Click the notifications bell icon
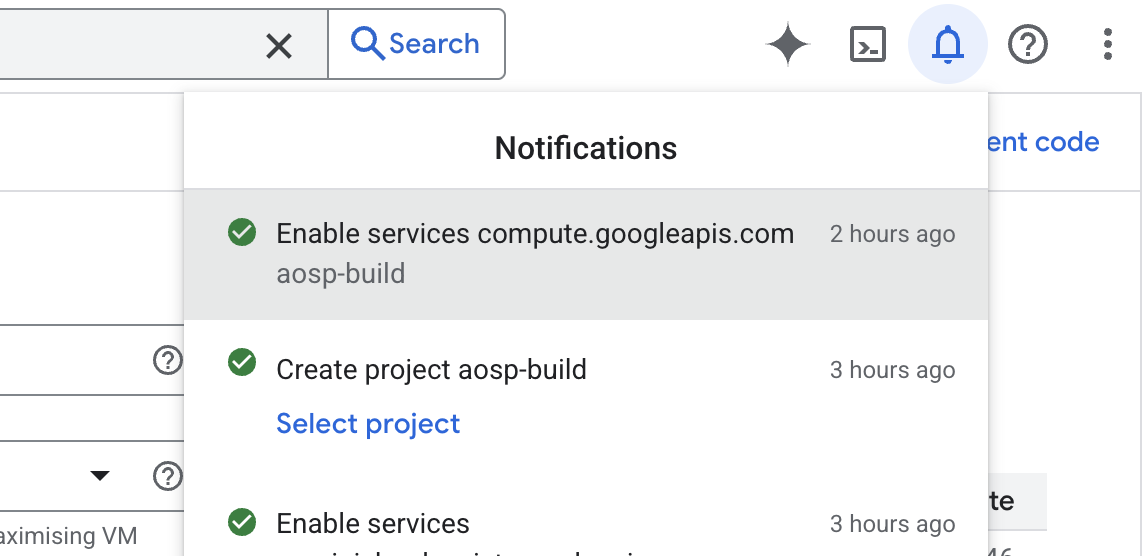The image size is (1142, 556). tap(947, 45)
